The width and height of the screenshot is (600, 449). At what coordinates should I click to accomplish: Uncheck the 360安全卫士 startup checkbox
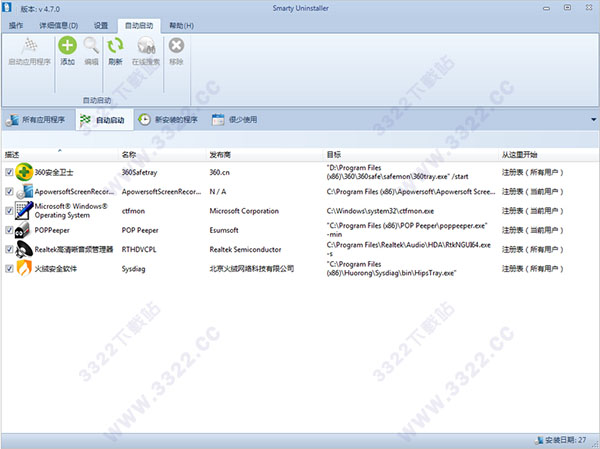click(9, 172)
